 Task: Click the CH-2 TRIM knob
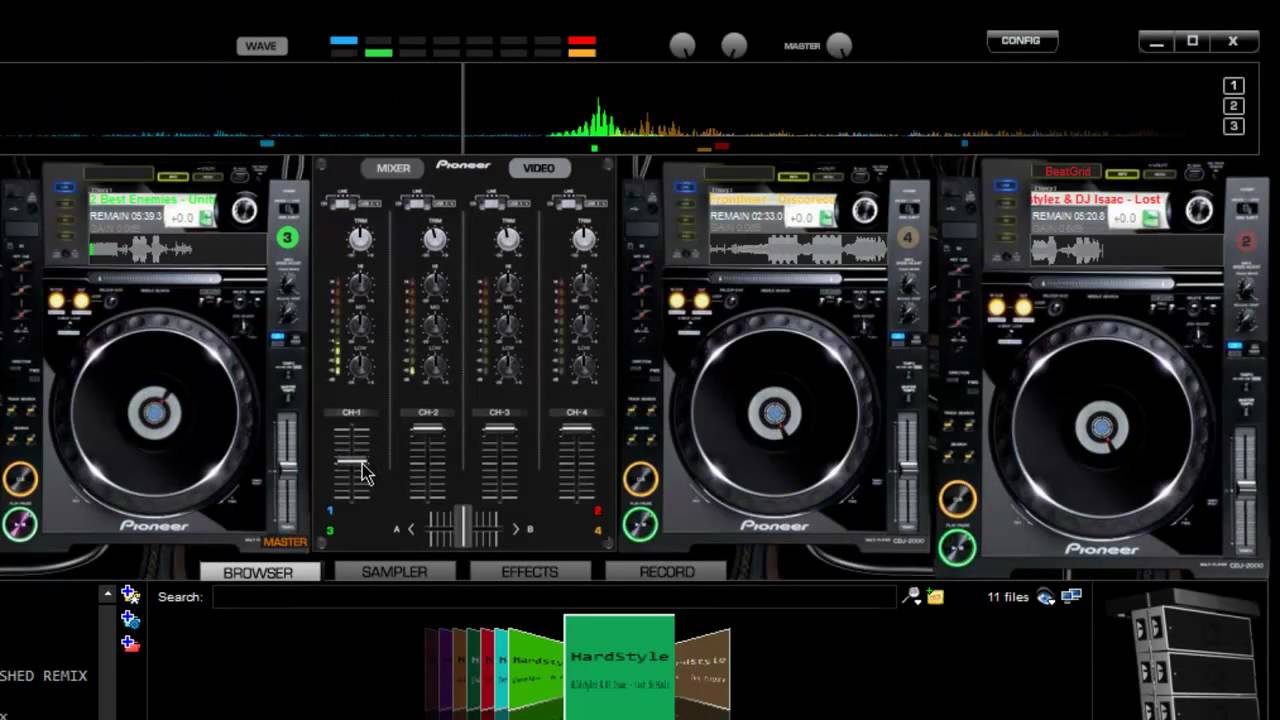click(434, 239)
